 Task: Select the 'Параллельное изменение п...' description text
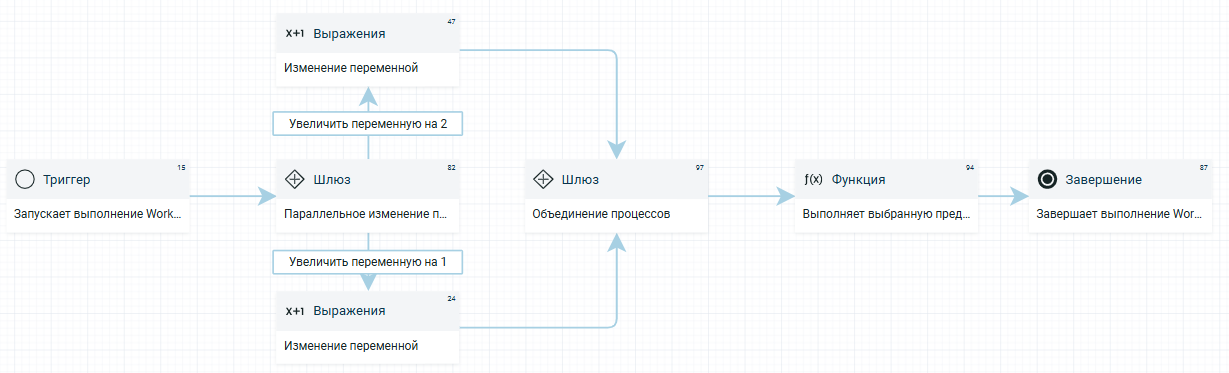365,214
